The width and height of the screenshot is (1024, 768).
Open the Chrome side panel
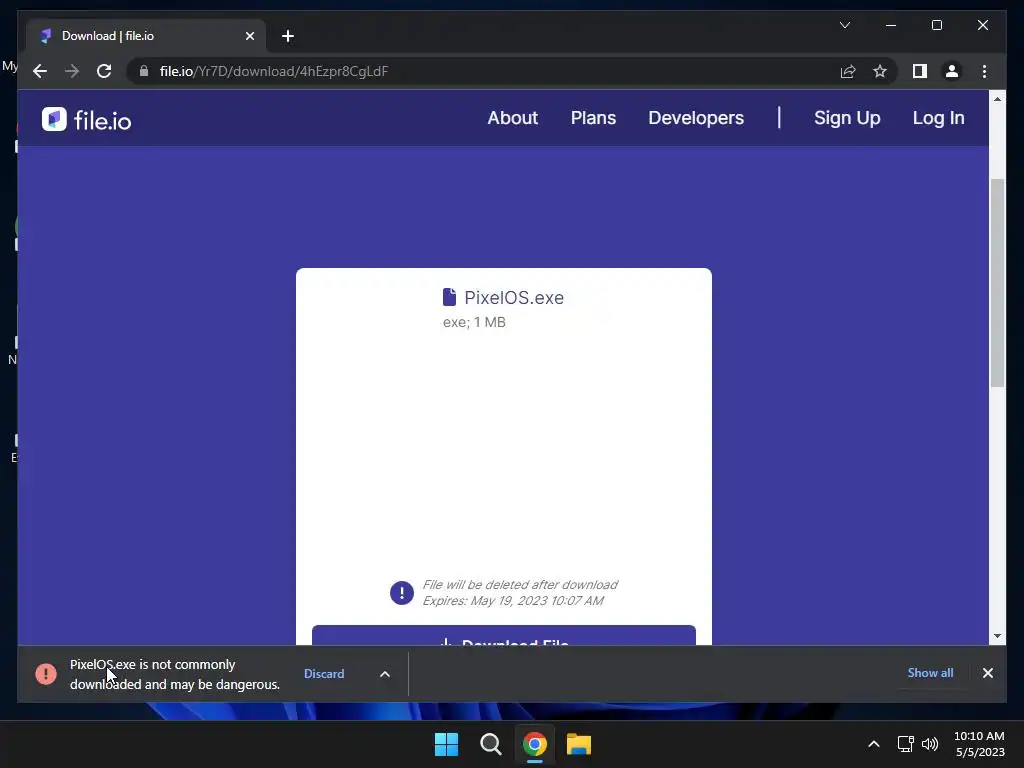[x=920, y=71]
